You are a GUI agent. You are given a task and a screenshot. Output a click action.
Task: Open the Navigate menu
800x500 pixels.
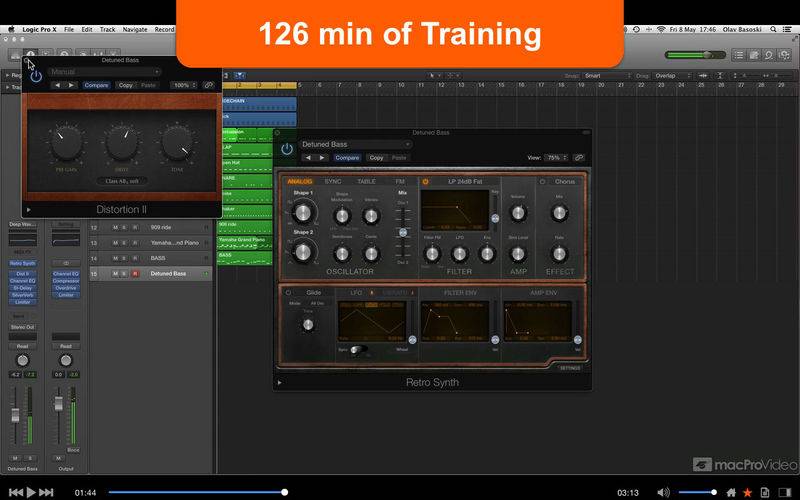[135, 30]
